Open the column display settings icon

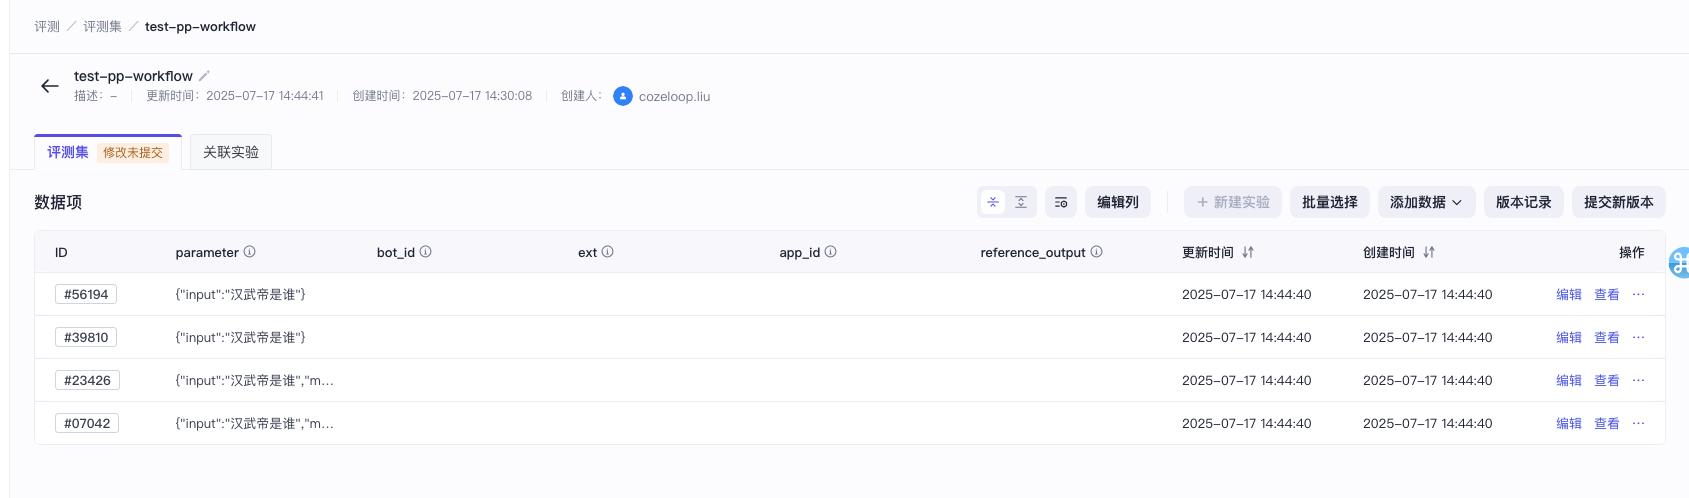1061,202
